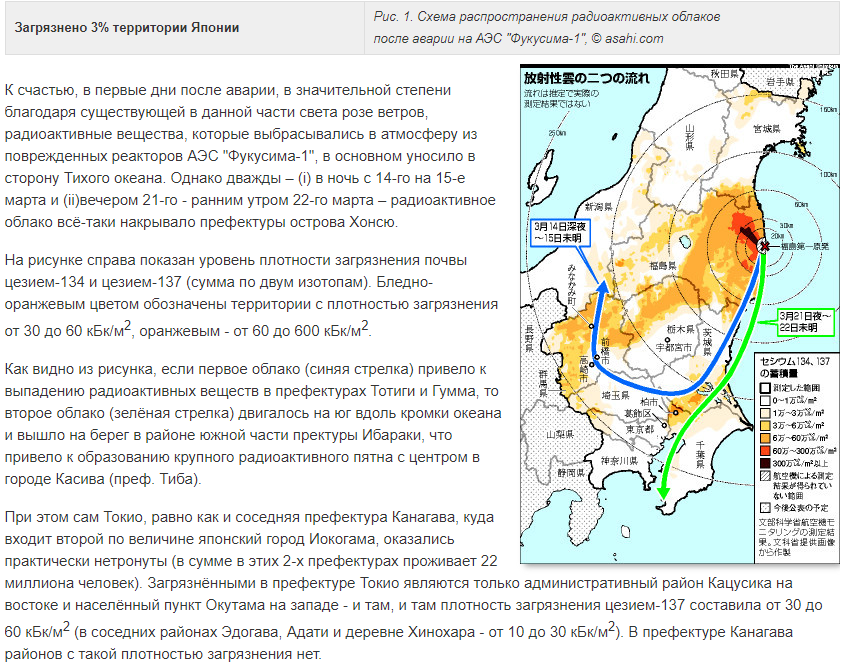Click the "埼玉県" prefecture label
The image size is (842, 671).
pyautogui.click(x=615, y=396)
